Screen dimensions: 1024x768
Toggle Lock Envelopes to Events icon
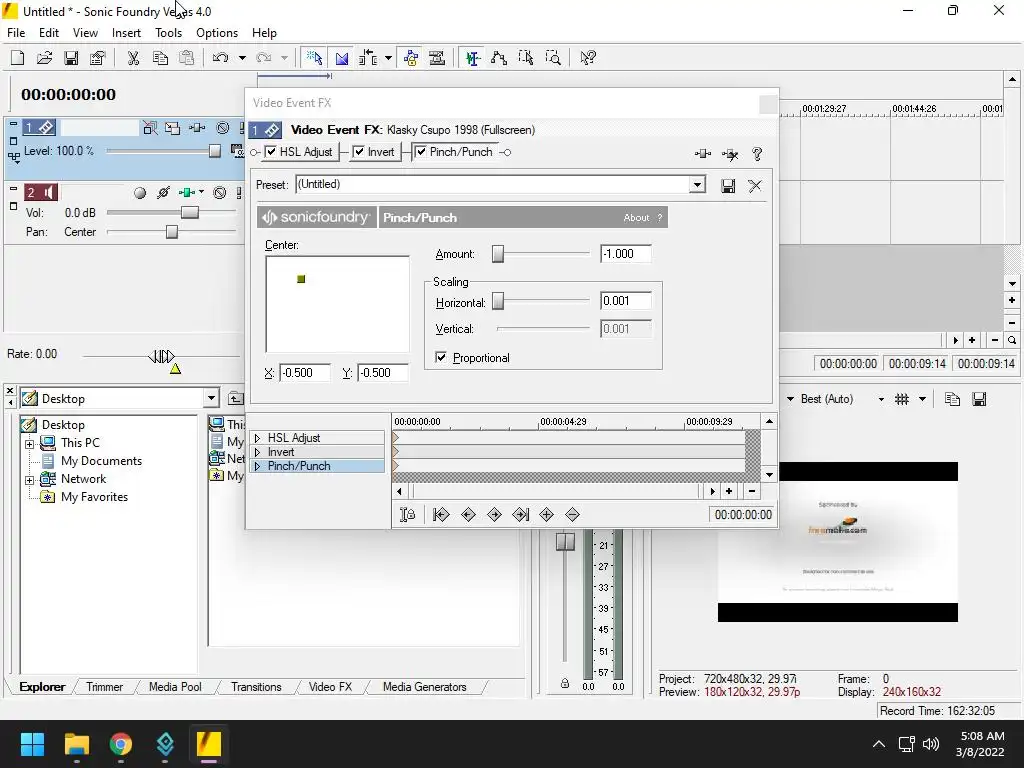coord(411,57)
